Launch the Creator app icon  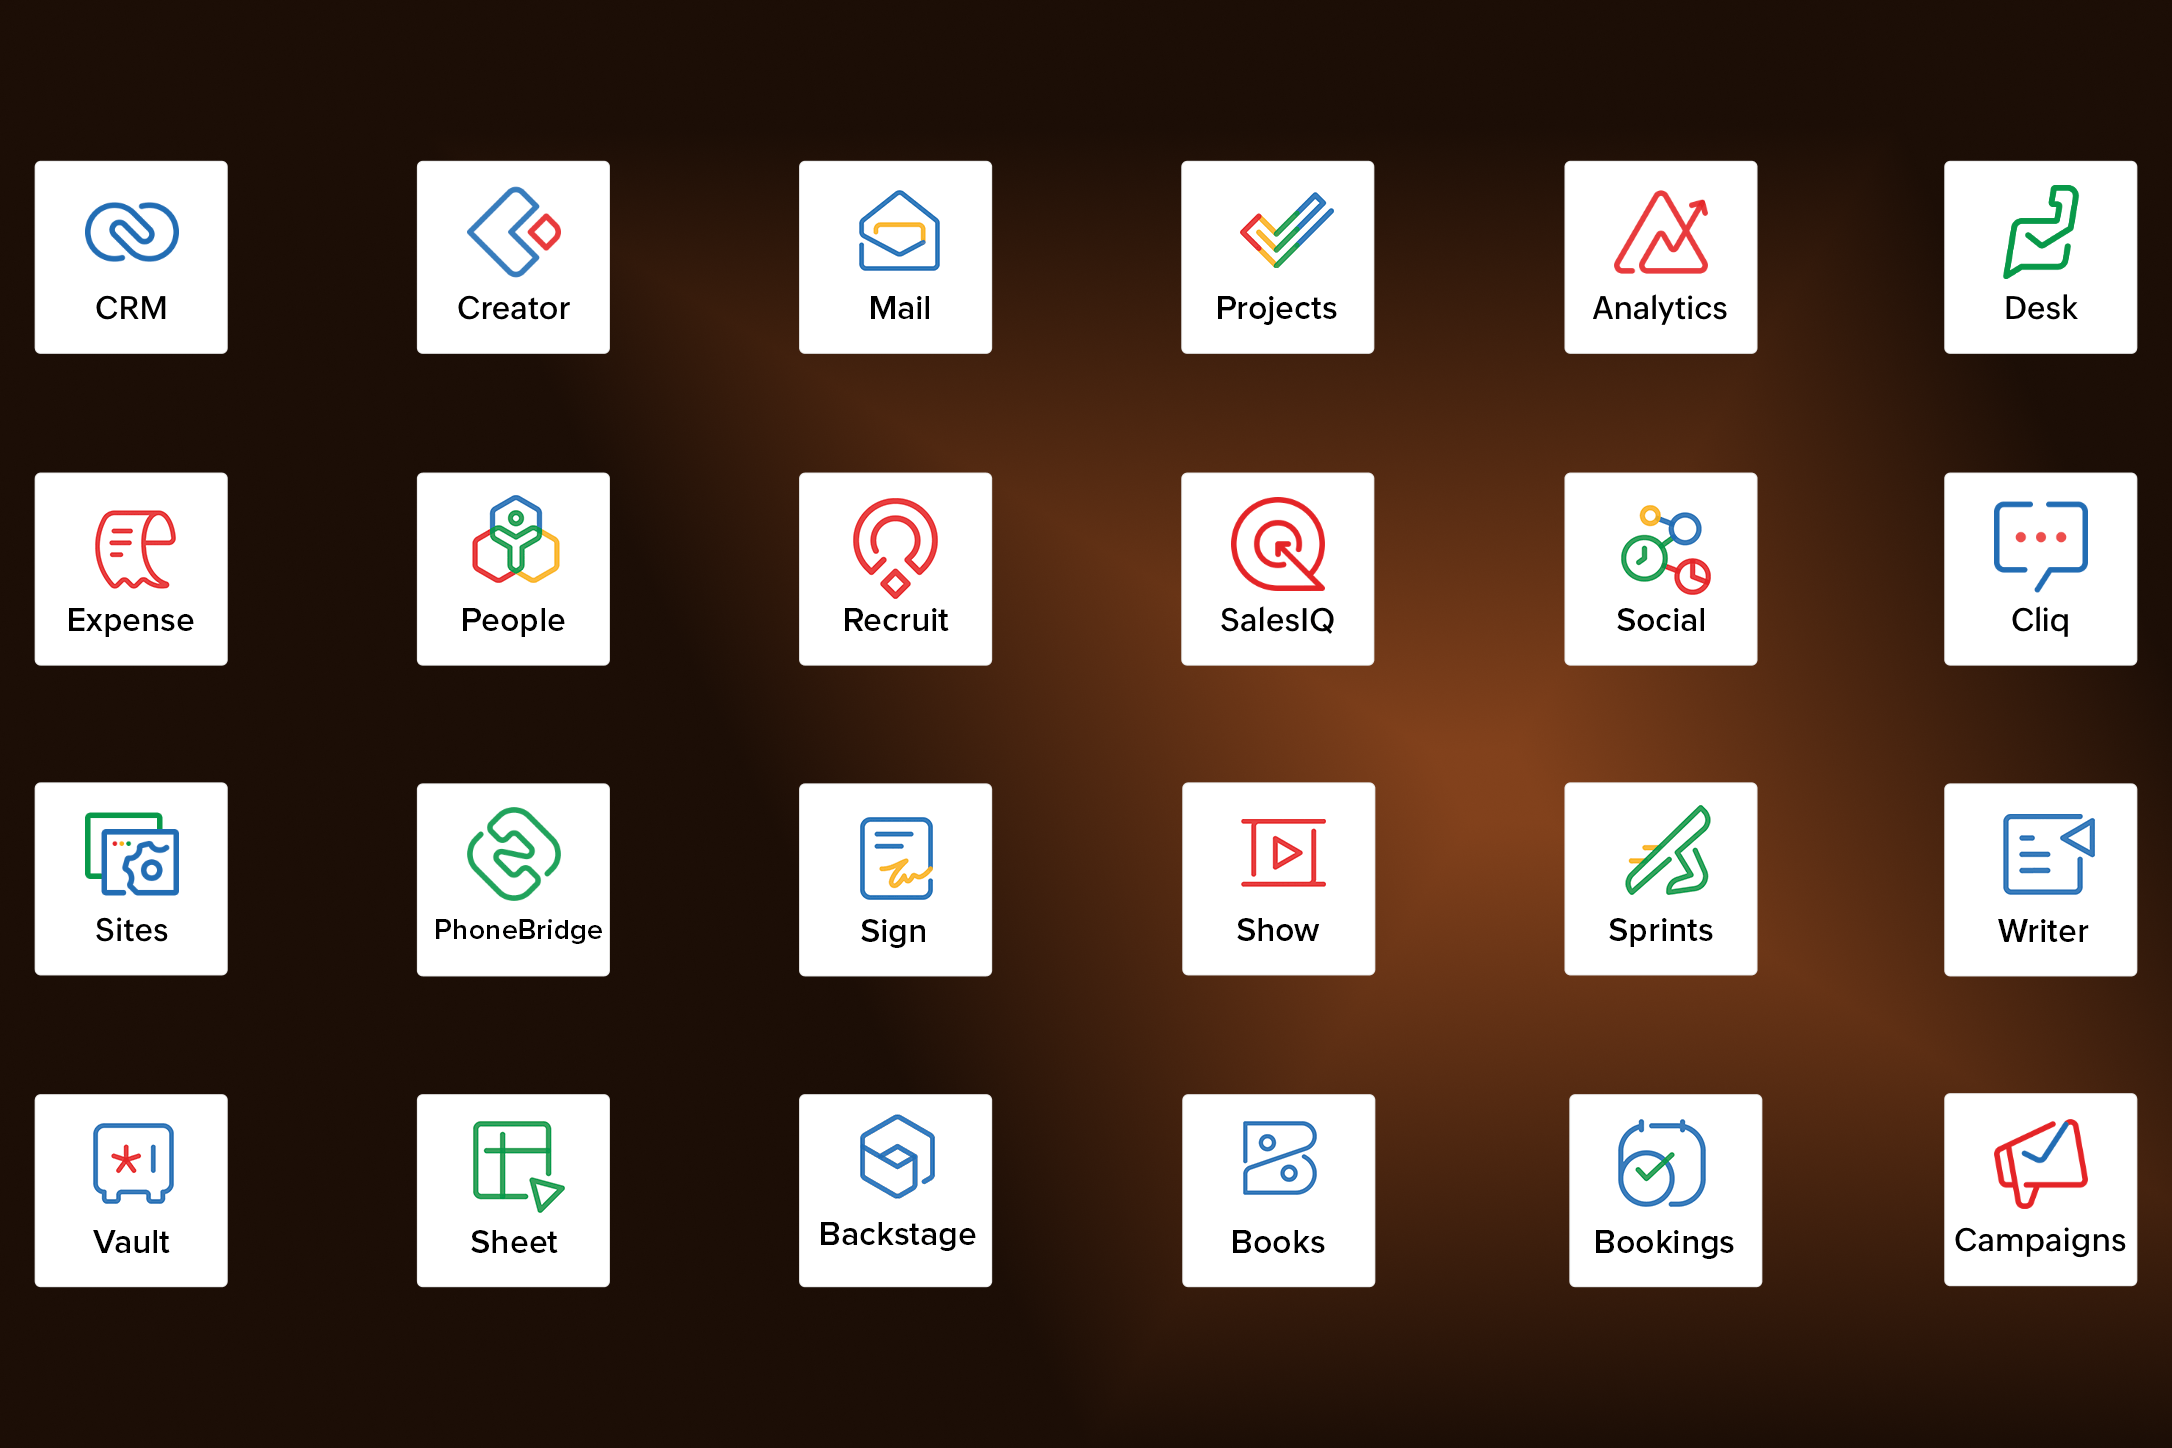point(514,233)
